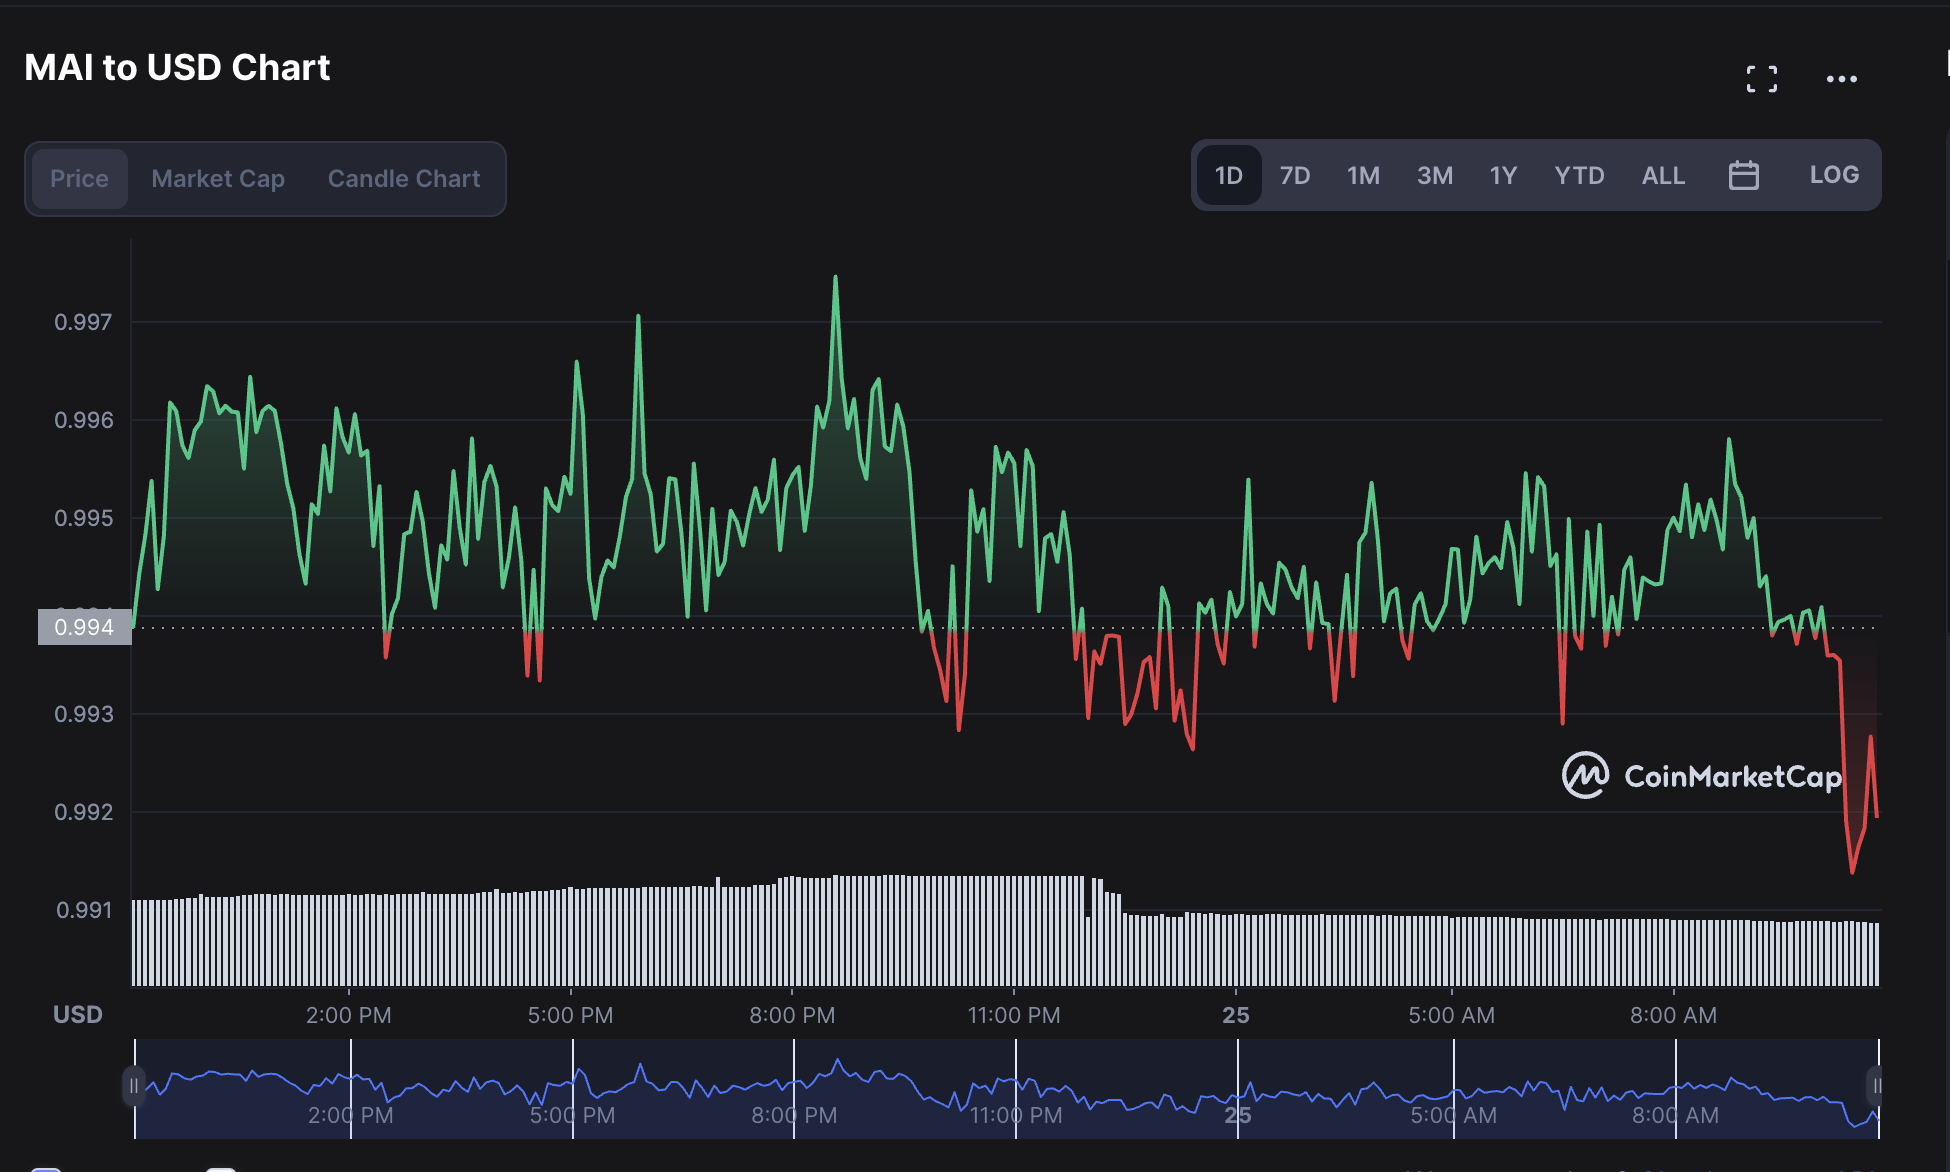This screenshot has width=1950, height=1172.
Task: Click the 5:00 AM time axis label
Action: [1452, 1015]
